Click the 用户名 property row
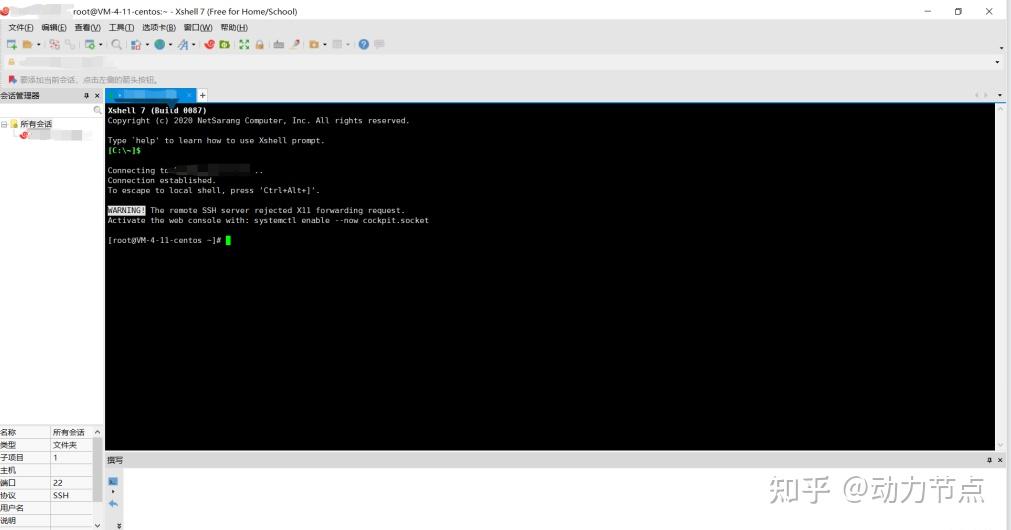Viewport: 1011px width, 530px height. [x=46, y=508]
